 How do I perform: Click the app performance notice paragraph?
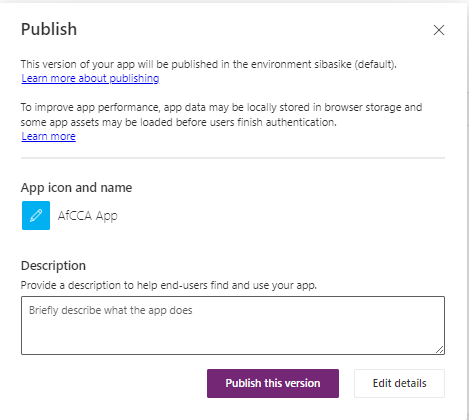point(221,115)
